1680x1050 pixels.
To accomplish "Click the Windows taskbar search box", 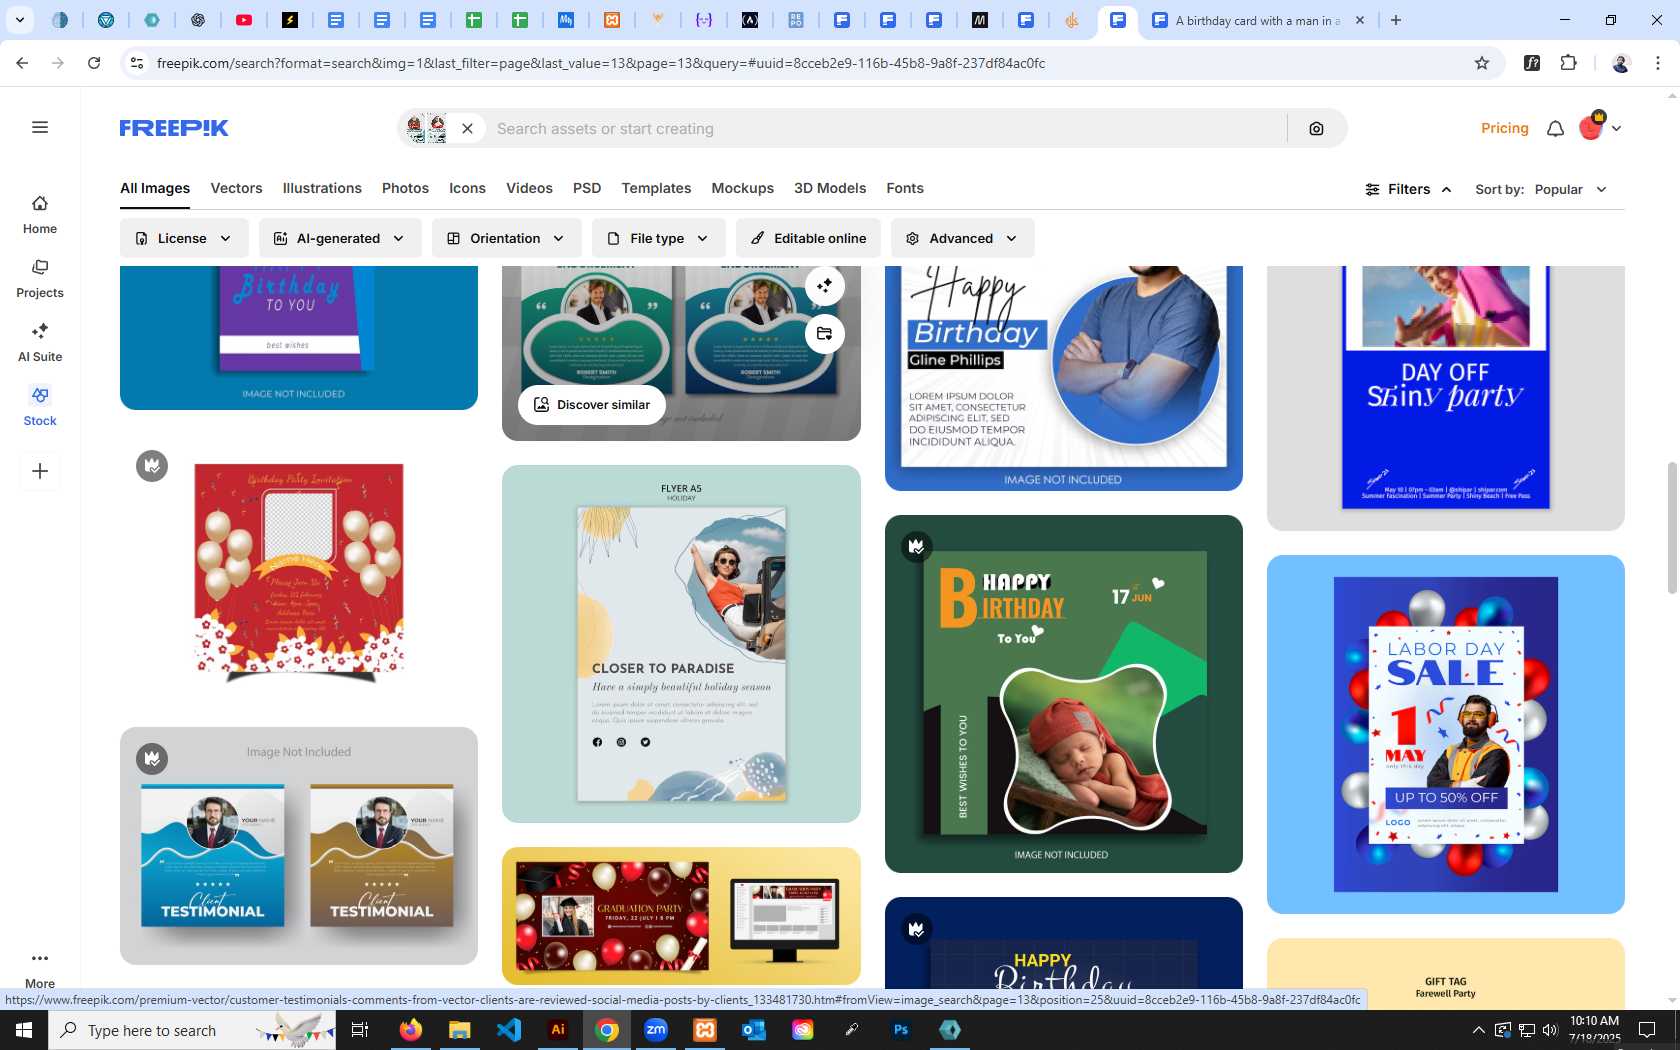I will click(192, 1030).
